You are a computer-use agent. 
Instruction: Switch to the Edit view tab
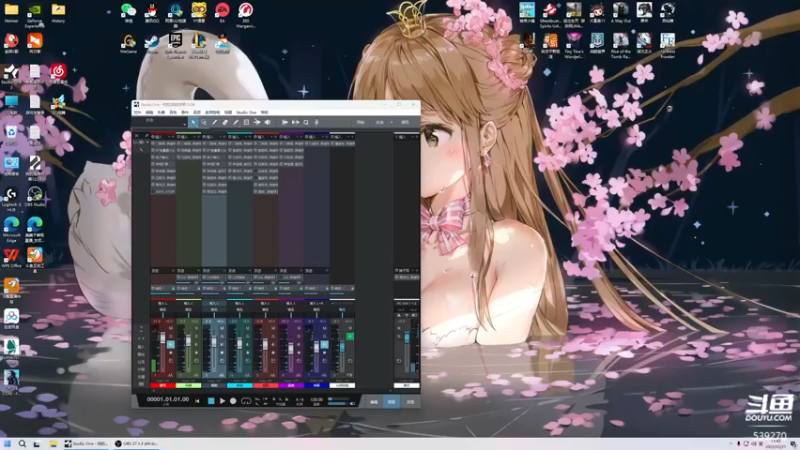coord(373,402)
